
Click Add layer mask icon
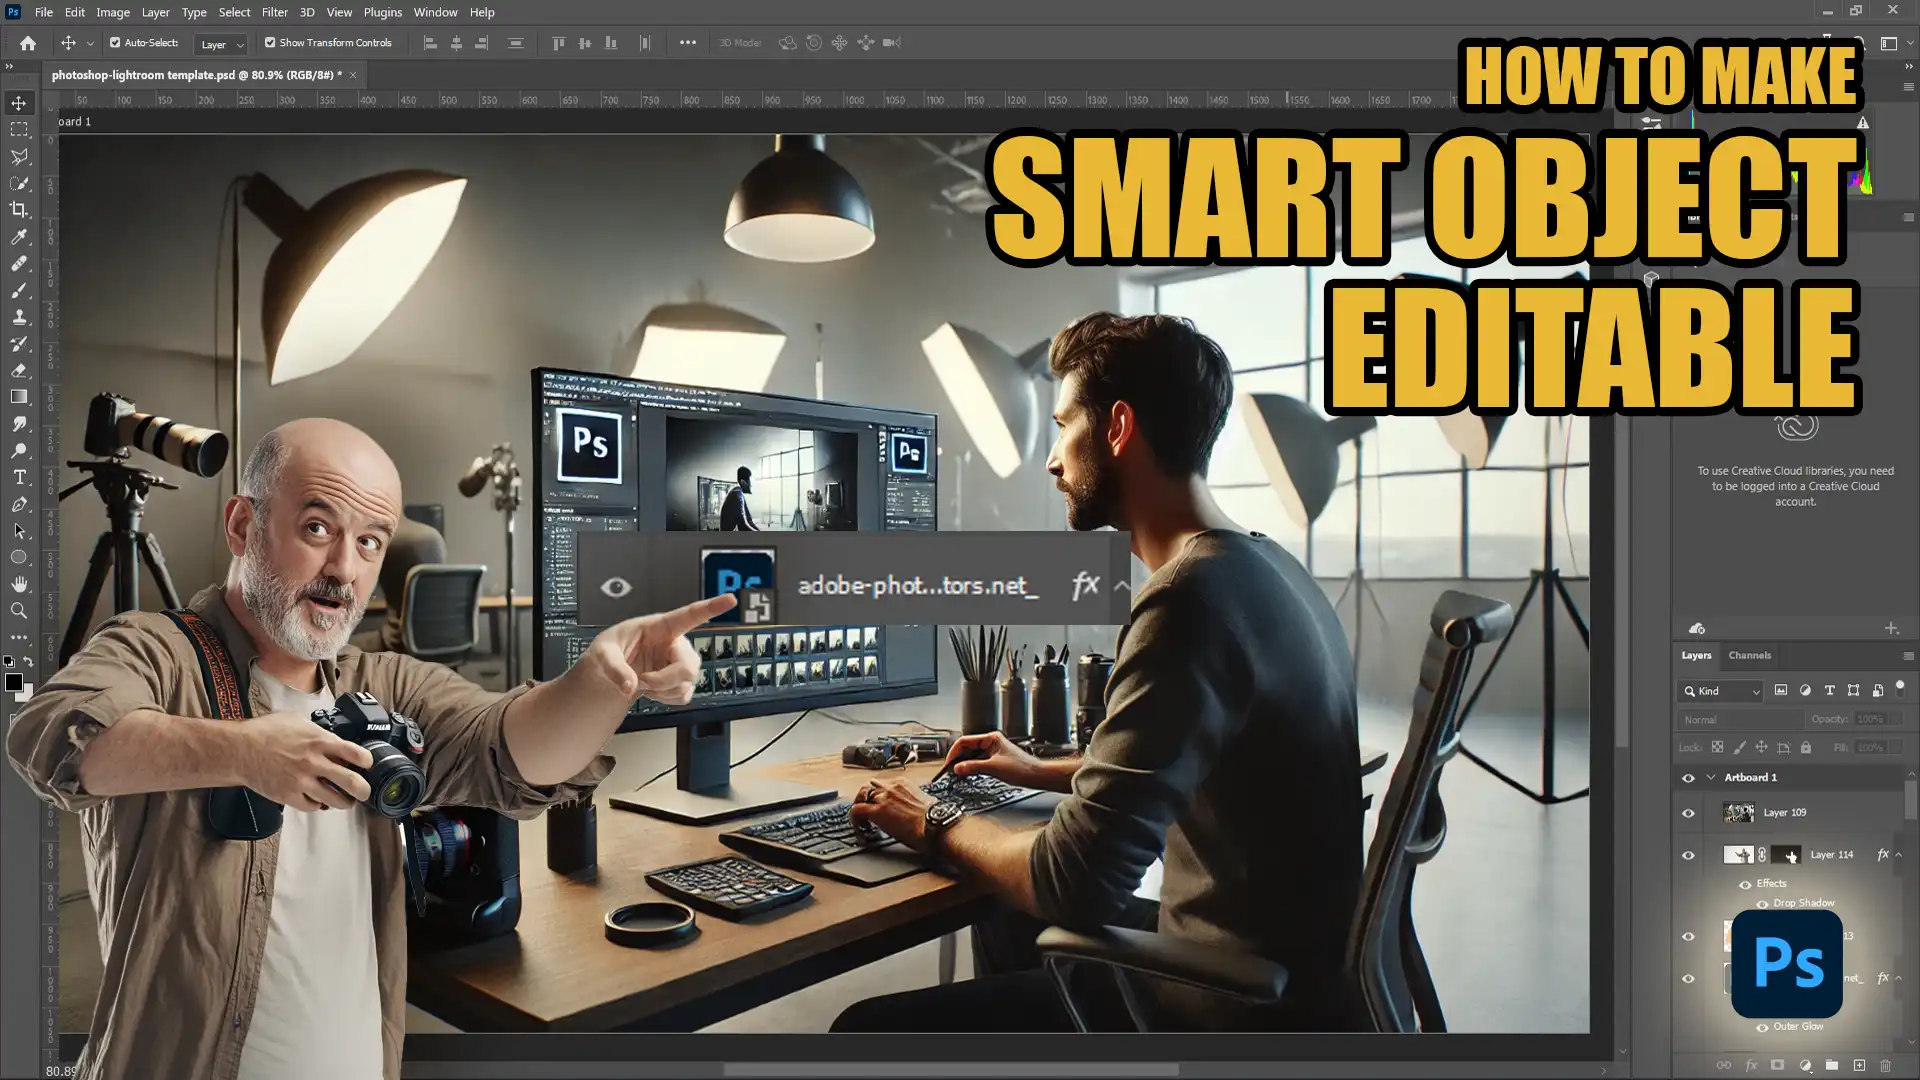(1778, 1066)
